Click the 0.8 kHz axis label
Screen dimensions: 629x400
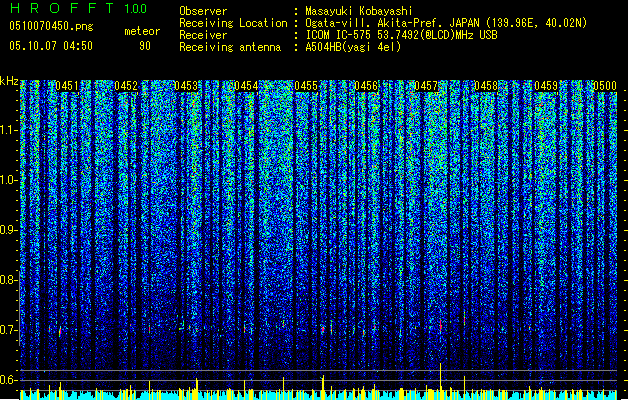coord(9,280)
